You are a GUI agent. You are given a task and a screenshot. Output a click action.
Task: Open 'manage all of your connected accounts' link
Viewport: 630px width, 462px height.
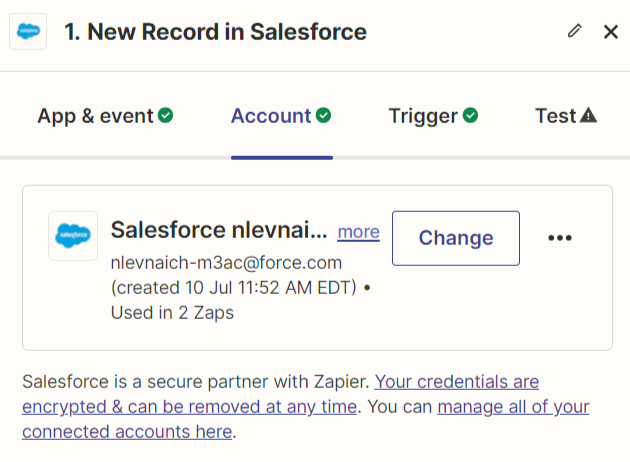coord(306,419)
